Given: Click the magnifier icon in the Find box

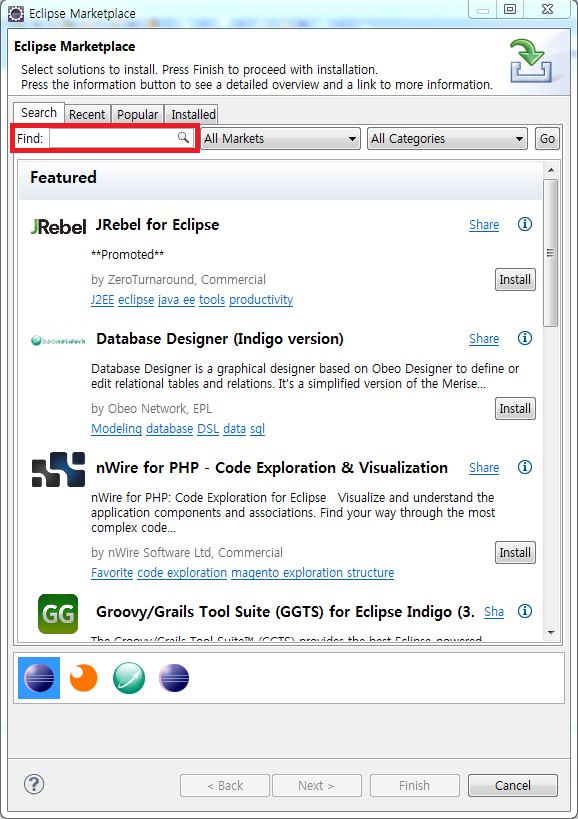Looking at the screenshot, I should tap(183, 137).
